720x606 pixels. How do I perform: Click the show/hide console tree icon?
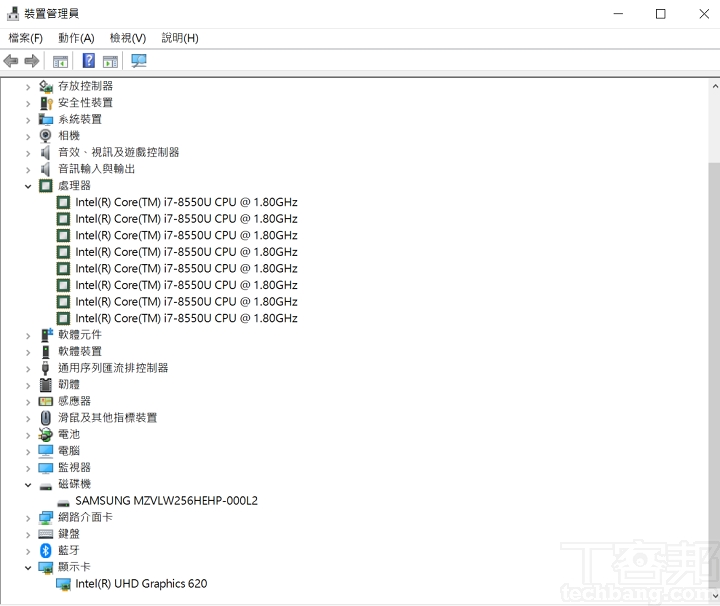point(60,62)
